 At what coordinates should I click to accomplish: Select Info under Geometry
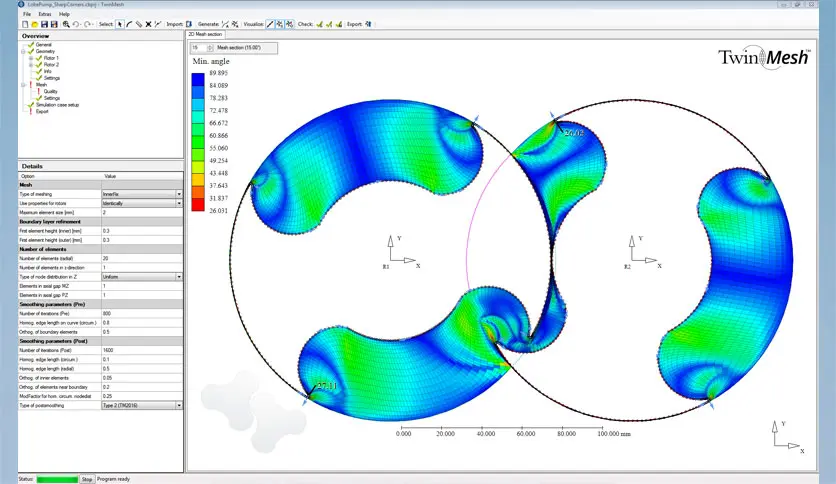pyautogui.click(x=47, y=71)
